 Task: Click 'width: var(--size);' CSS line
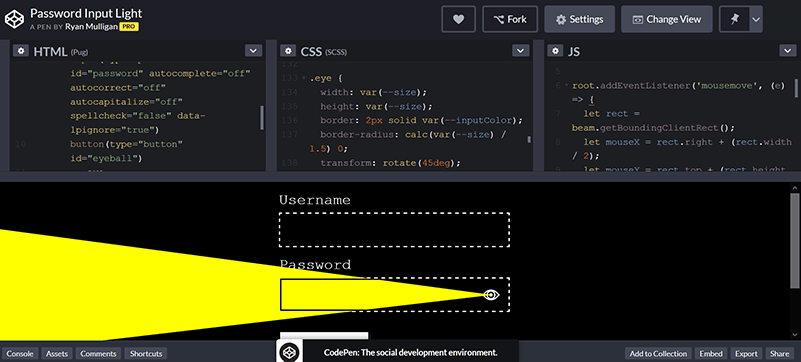click(x=373, y=92)
